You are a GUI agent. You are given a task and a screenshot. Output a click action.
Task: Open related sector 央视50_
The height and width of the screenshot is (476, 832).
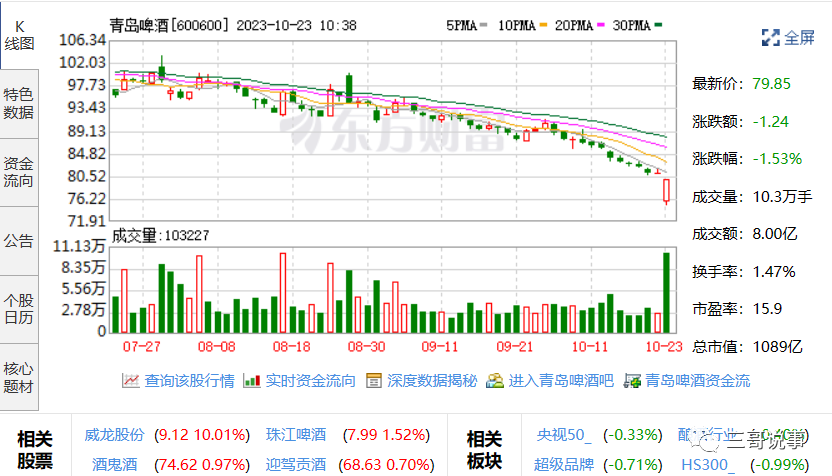564,435
